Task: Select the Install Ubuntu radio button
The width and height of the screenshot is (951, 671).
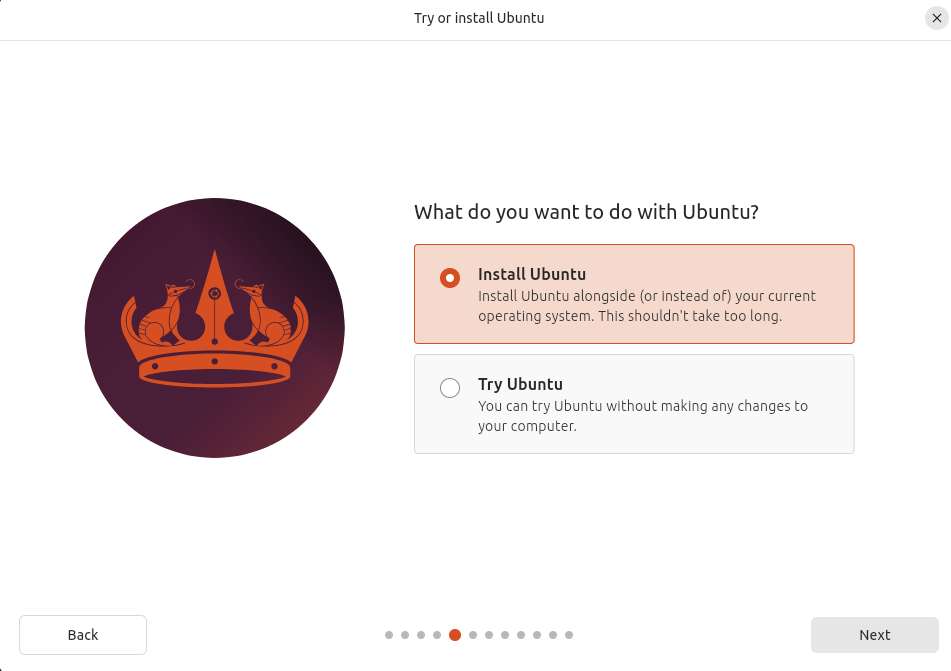Action: coord(450,278)
